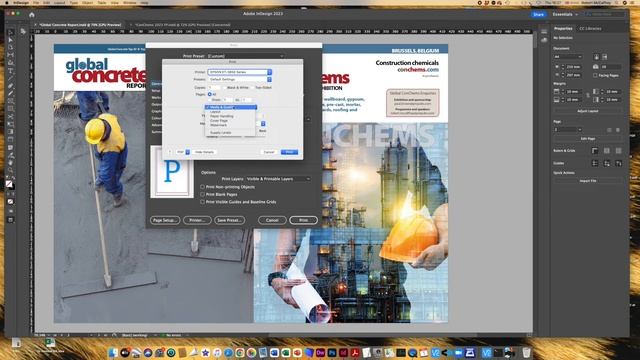Click the Smart Guides icon
This screenshot has width=640, height=360.
coord(618,163)
